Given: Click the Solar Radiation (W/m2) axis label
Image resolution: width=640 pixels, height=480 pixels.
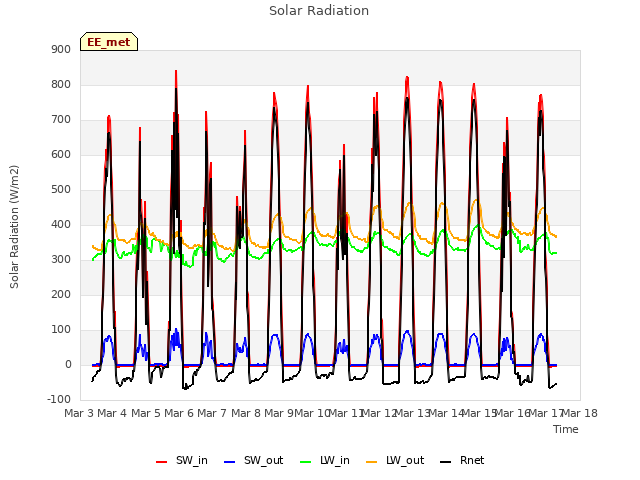Looking at the screenshot, I should (14, 227).
